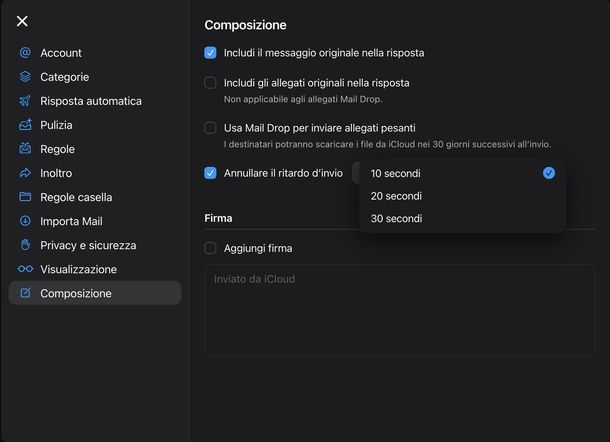Close the settings panel with the X
The width and height of the screenshot is (610, 442).
click(x=22, y=21)
